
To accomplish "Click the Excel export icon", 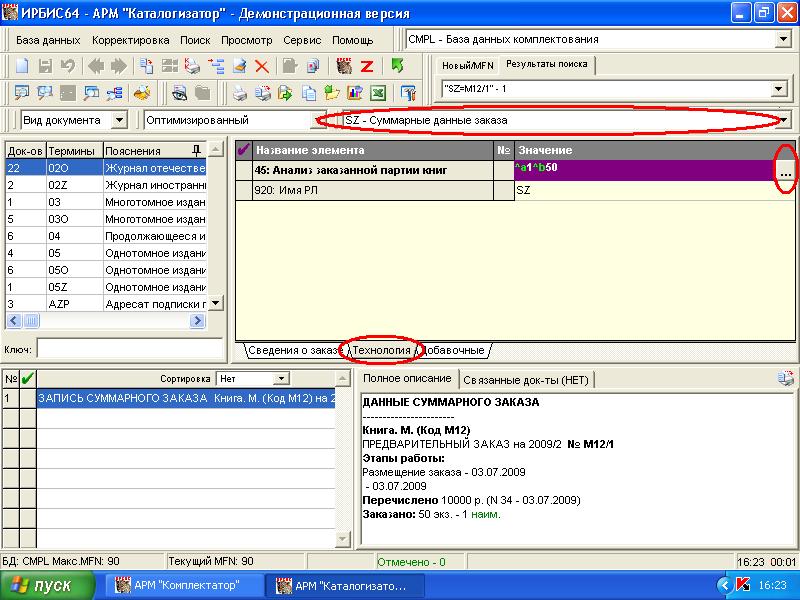I will tap(378, 93).
